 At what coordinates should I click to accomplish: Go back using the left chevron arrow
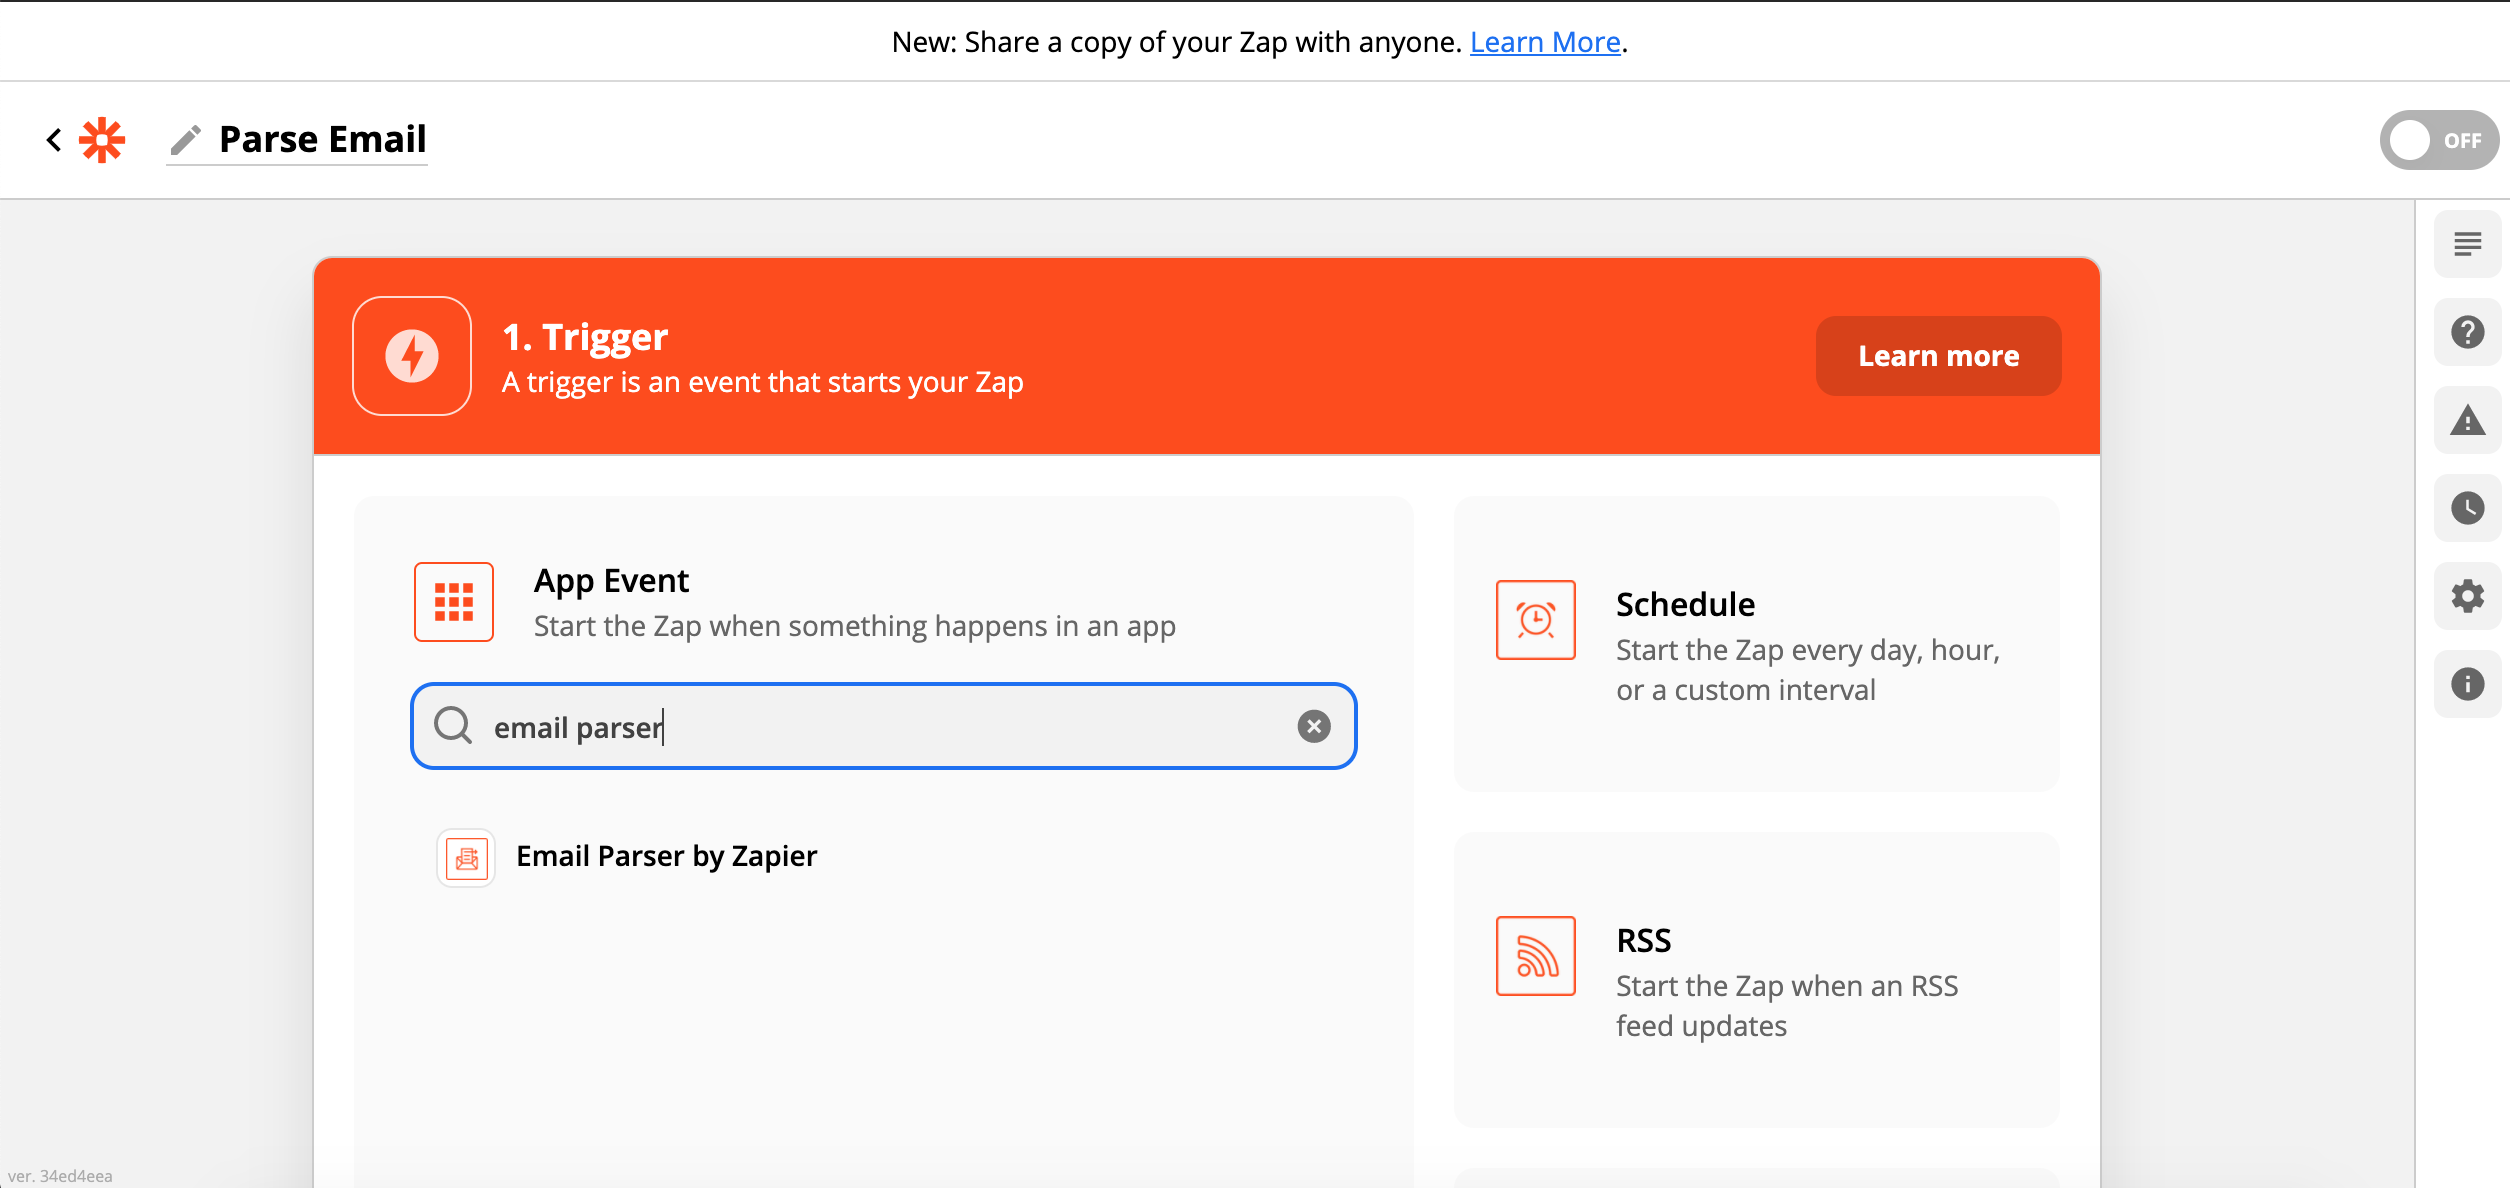(x=54, y=140)
